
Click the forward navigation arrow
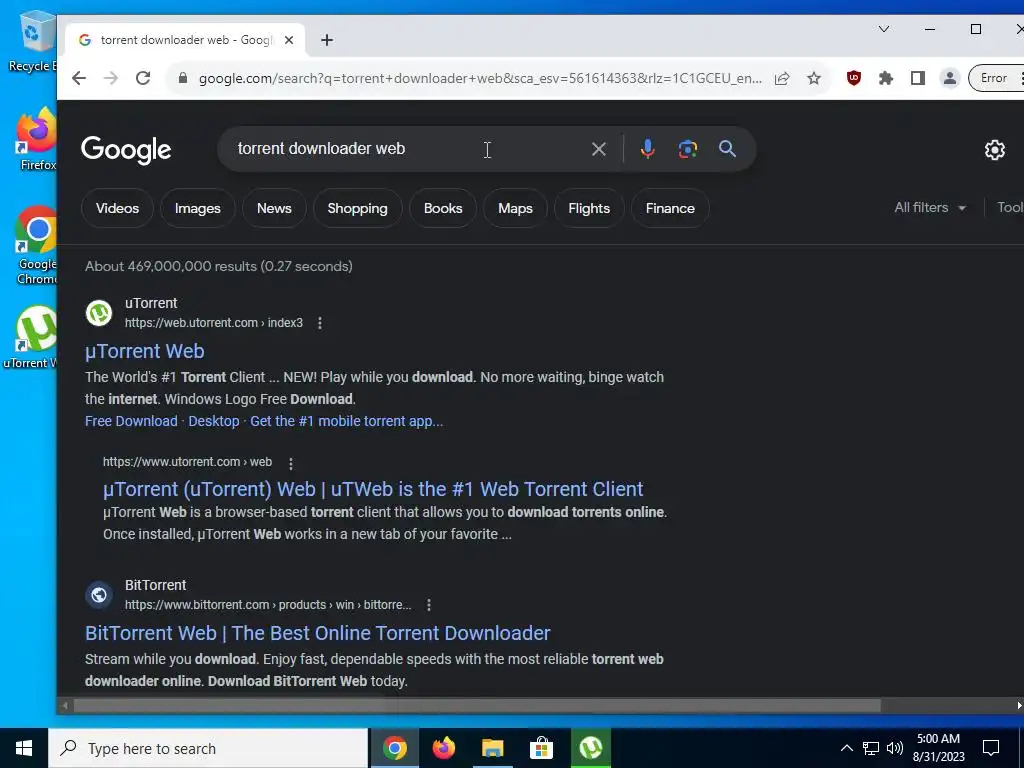click(111, 78)
